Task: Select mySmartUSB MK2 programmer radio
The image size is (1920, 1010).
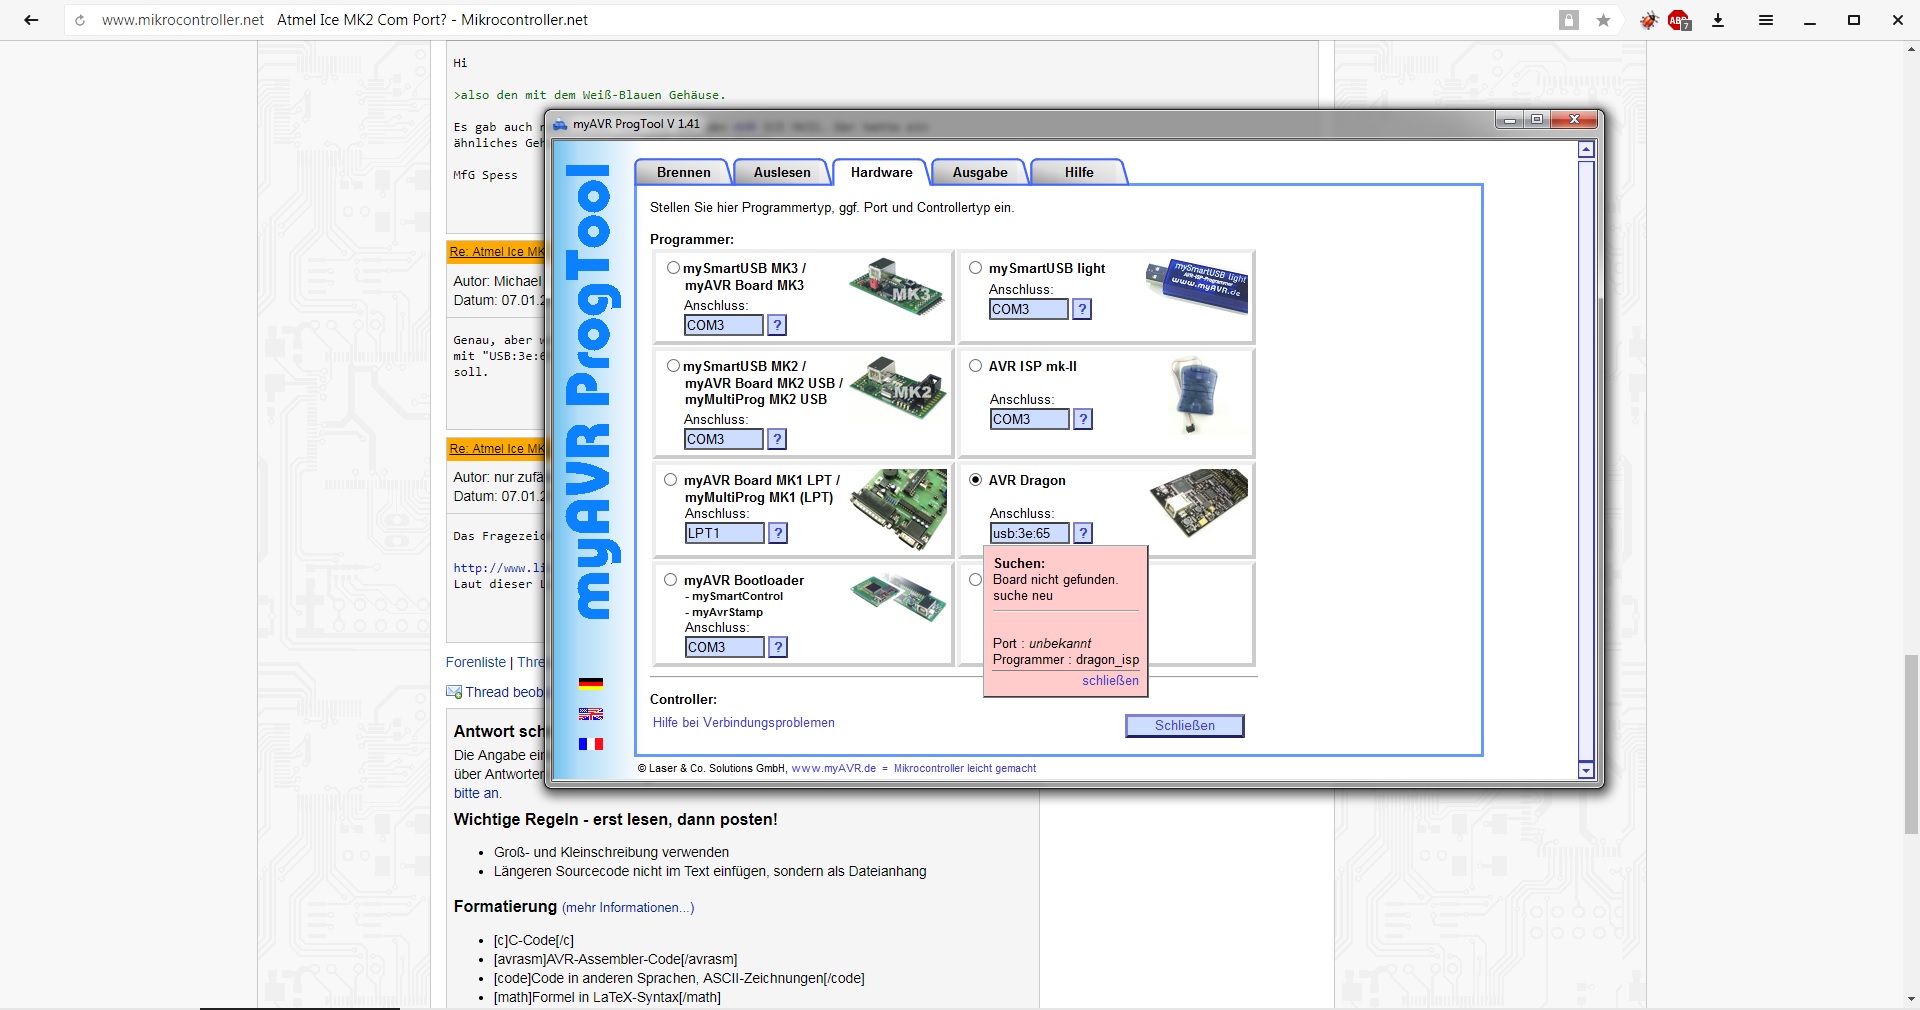Action: pos(673,366)
